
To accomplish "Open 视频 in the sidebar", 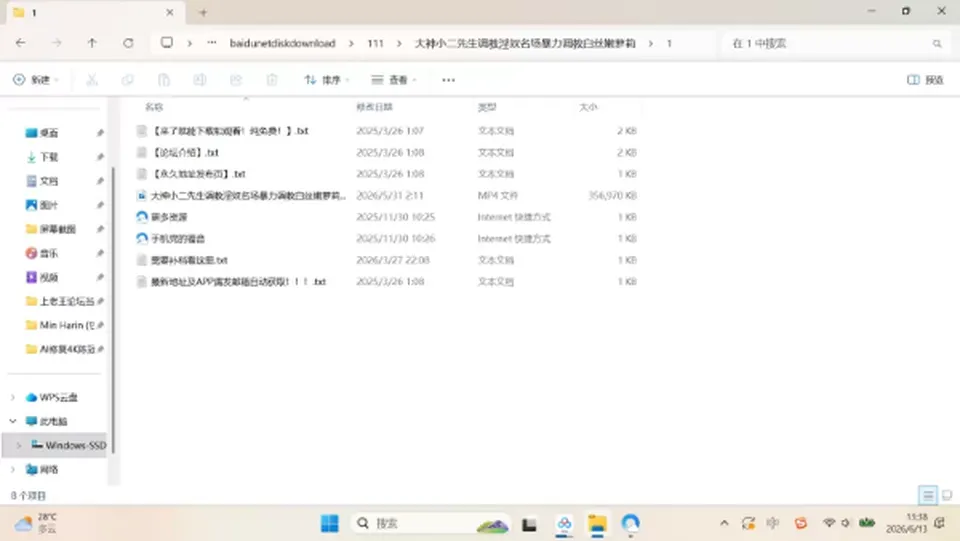I will tap(49, 277).
